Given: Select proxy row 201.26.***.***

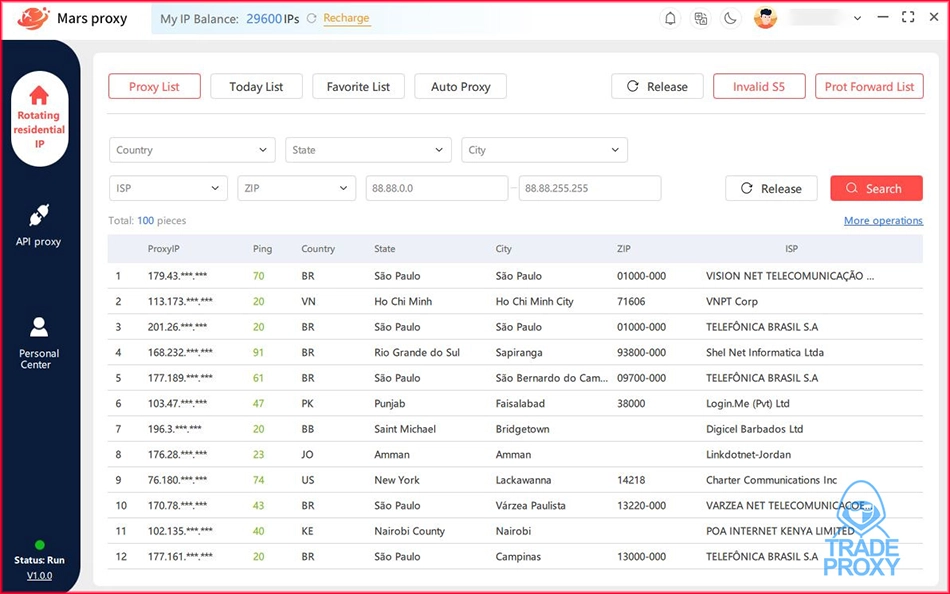Looking at the screenshot, I should 515,327.
